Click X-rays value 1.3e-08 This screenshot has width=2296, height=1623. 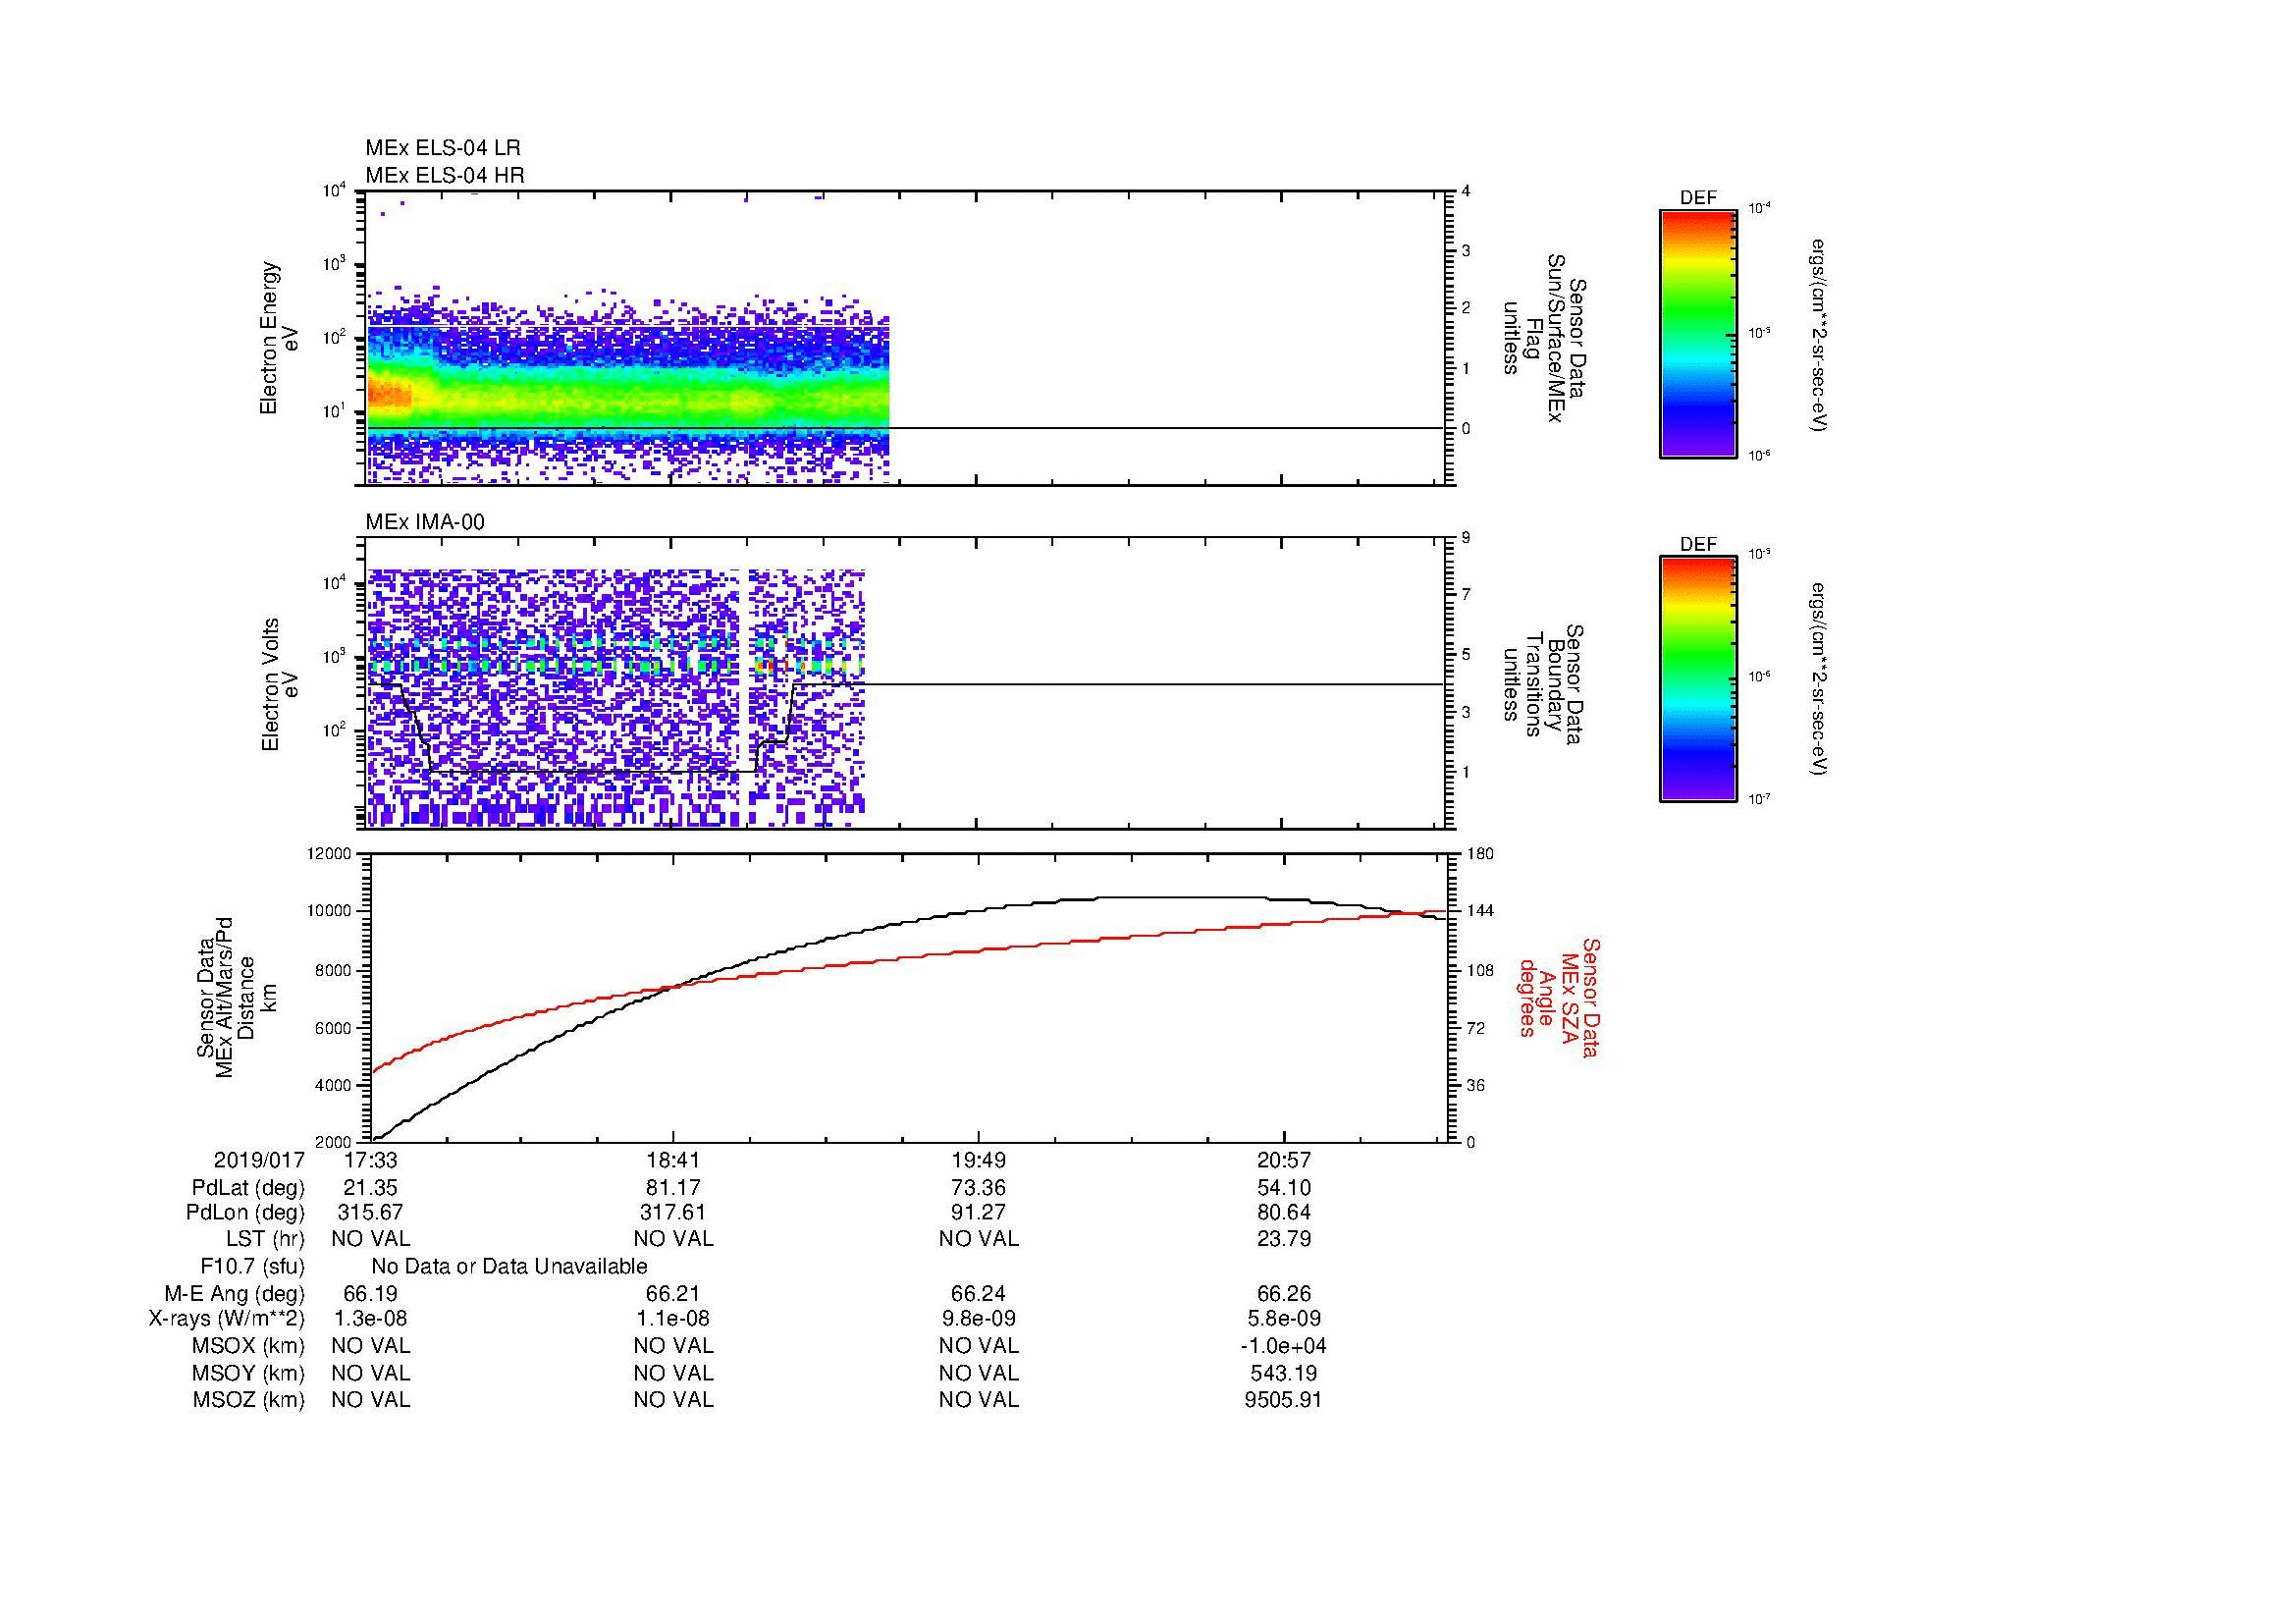click(x=371, y=1319)
